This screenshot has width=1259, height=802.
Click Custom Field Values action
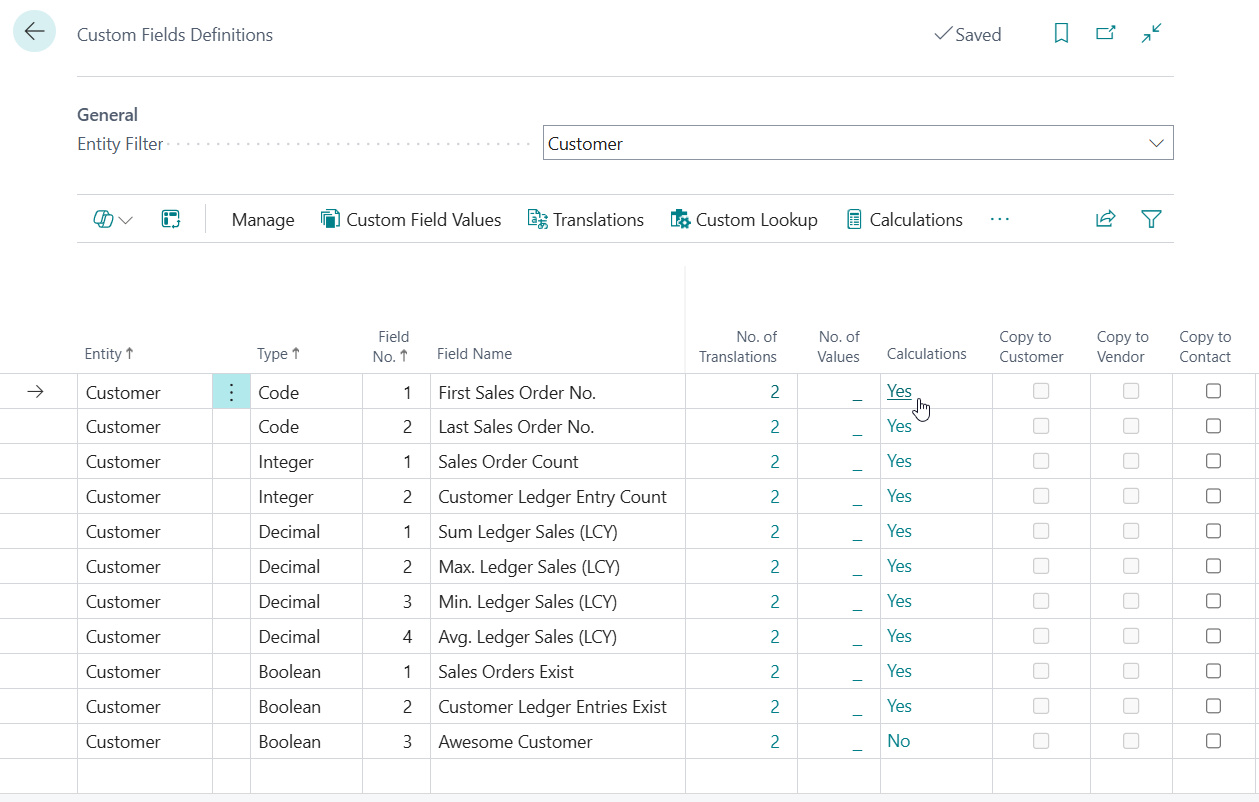[x=411, y=220]
